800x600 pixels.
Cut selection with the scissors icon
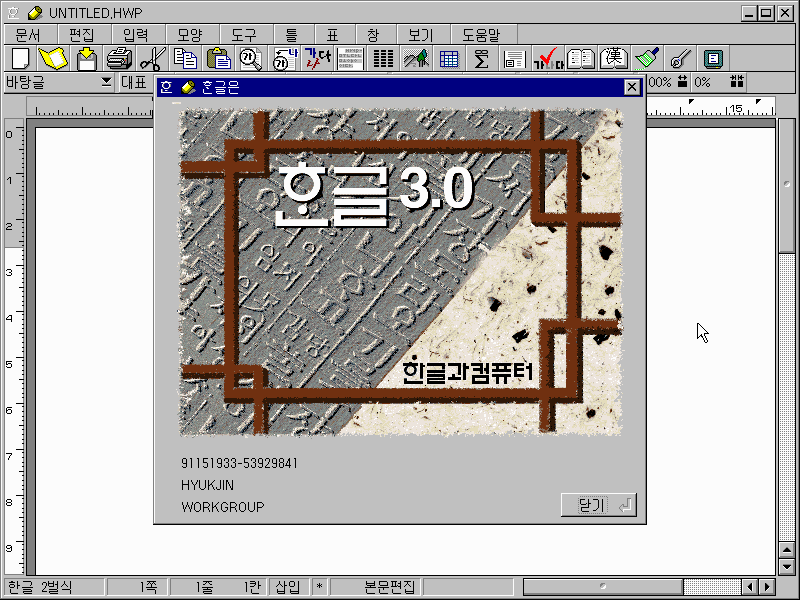(153, 59)
